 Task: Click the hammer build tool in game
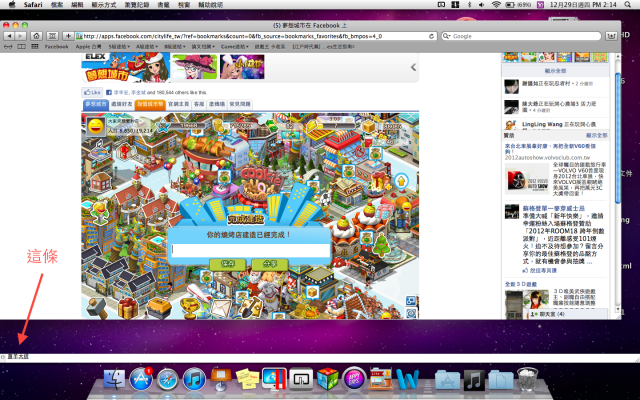pos(96,308)
